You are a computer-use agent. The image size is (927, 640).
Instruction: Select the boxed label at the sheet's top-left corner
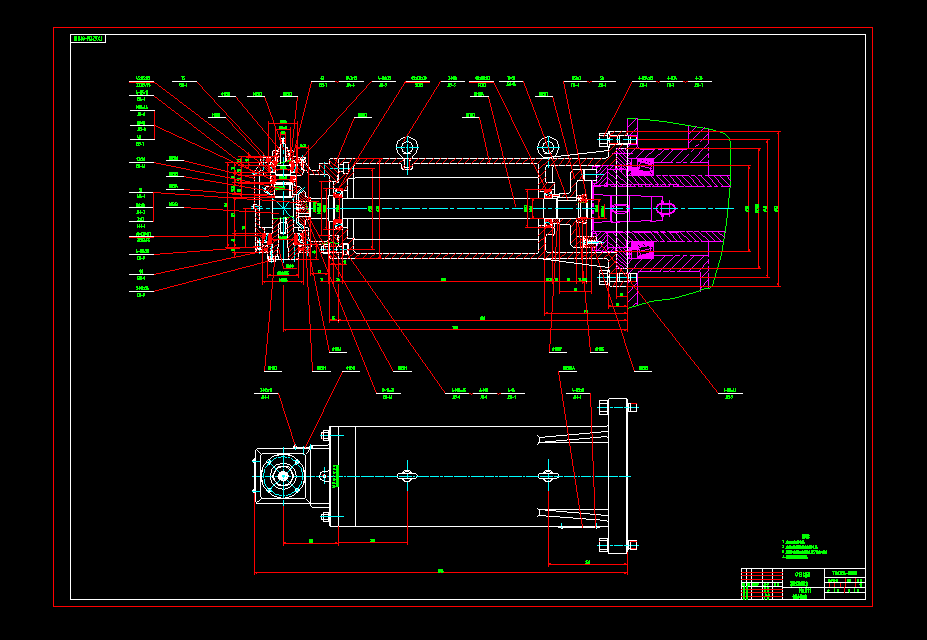click(88, 38)
